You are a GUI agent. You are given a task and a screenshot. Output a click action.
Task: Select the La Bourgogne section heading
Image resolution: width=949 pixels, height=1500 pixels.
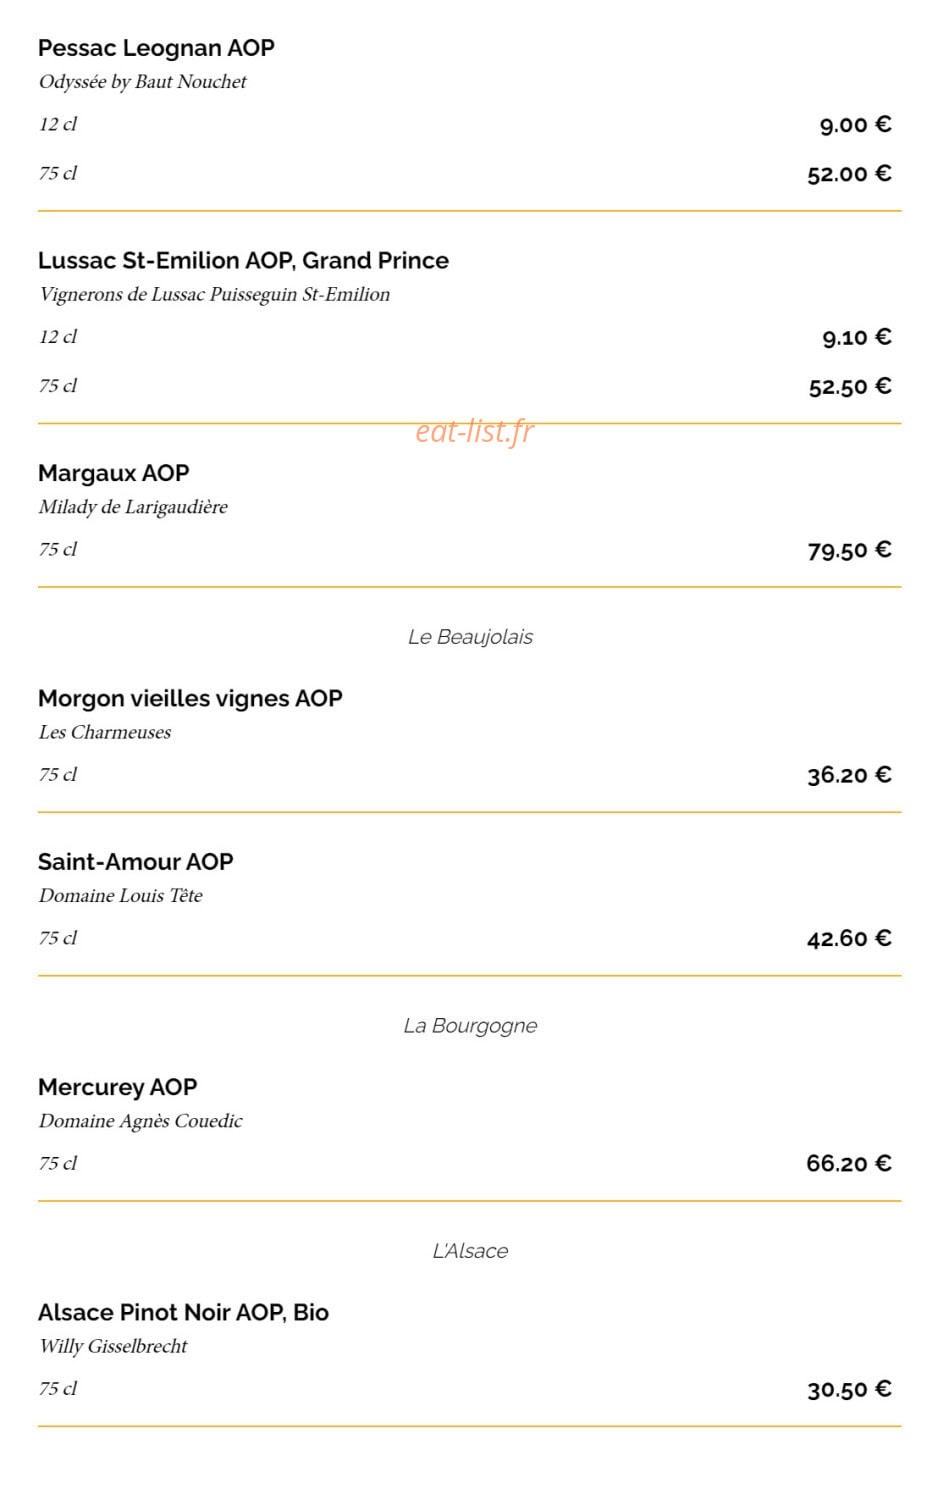click(470, 1026)
